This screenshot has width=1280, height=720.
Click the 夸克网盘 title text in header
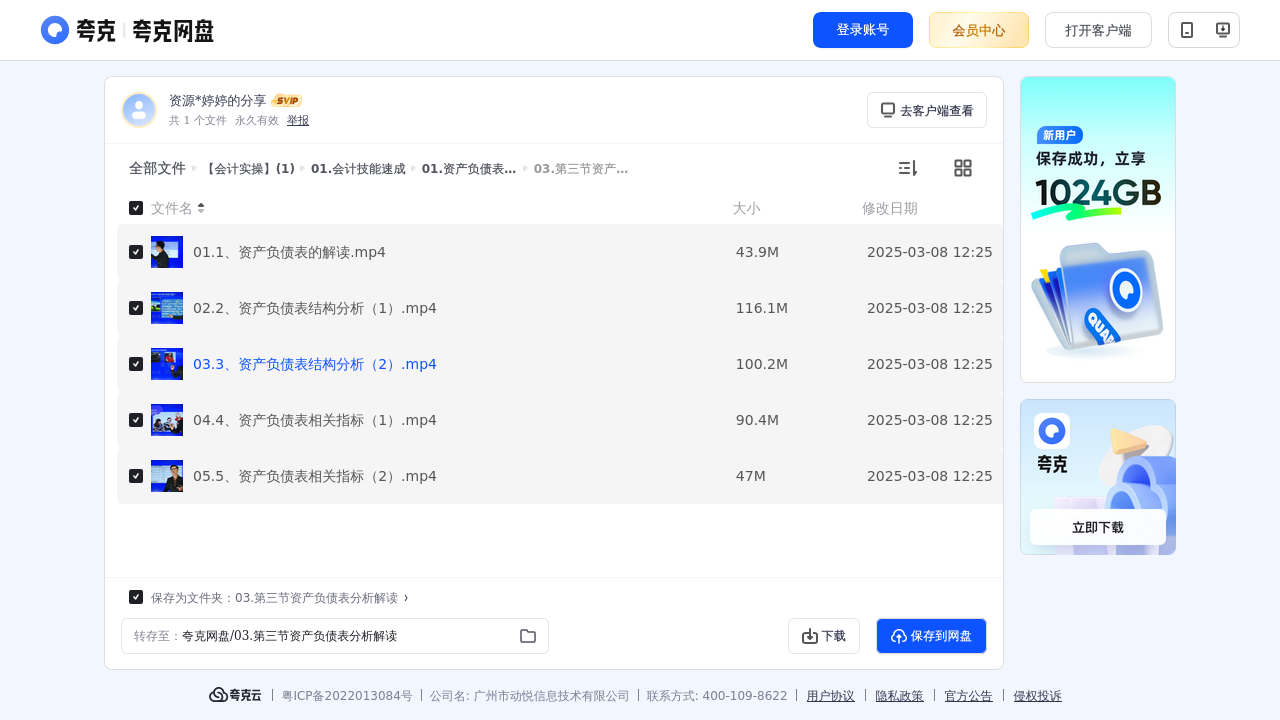(x=173, y=31)
